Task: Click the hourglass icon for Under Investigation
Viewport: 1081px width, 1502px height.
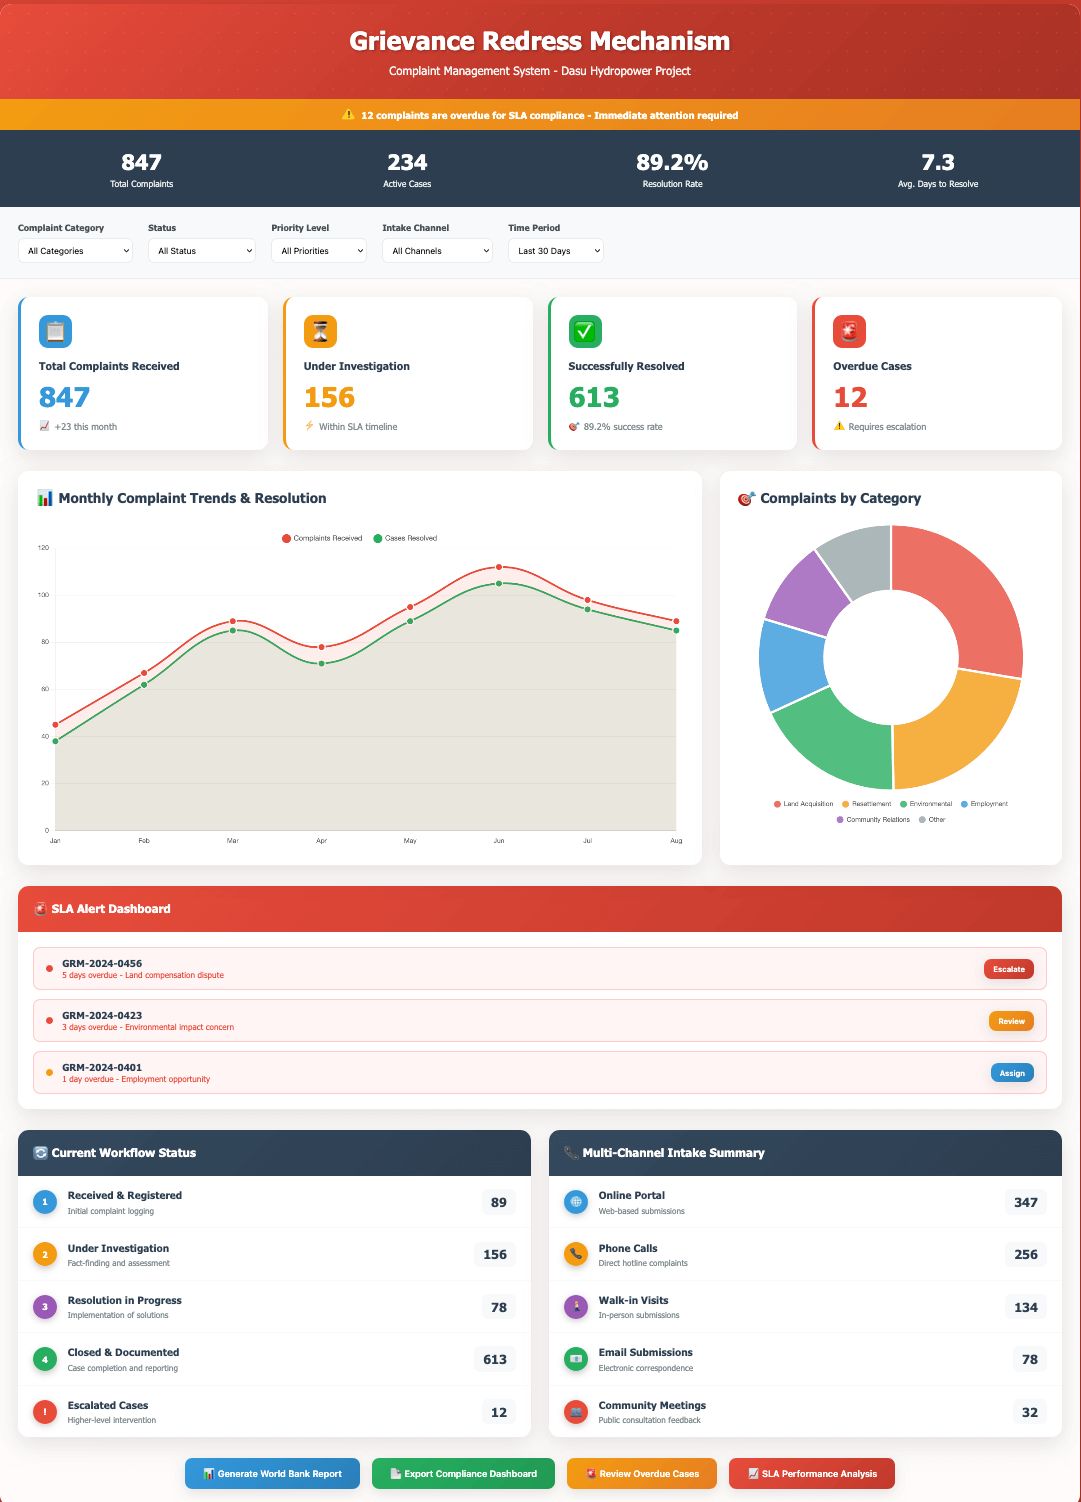Action: coord(320,331)
